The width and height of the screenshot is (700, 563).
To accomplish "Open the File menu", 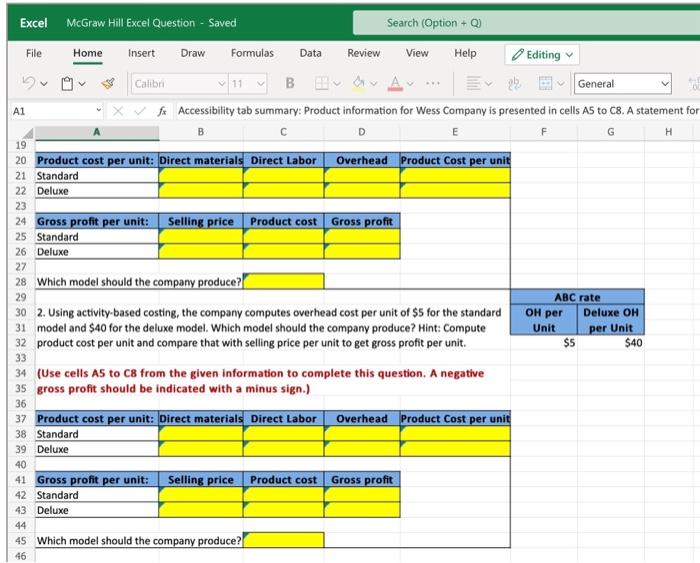I will click(x=34, y=53).
